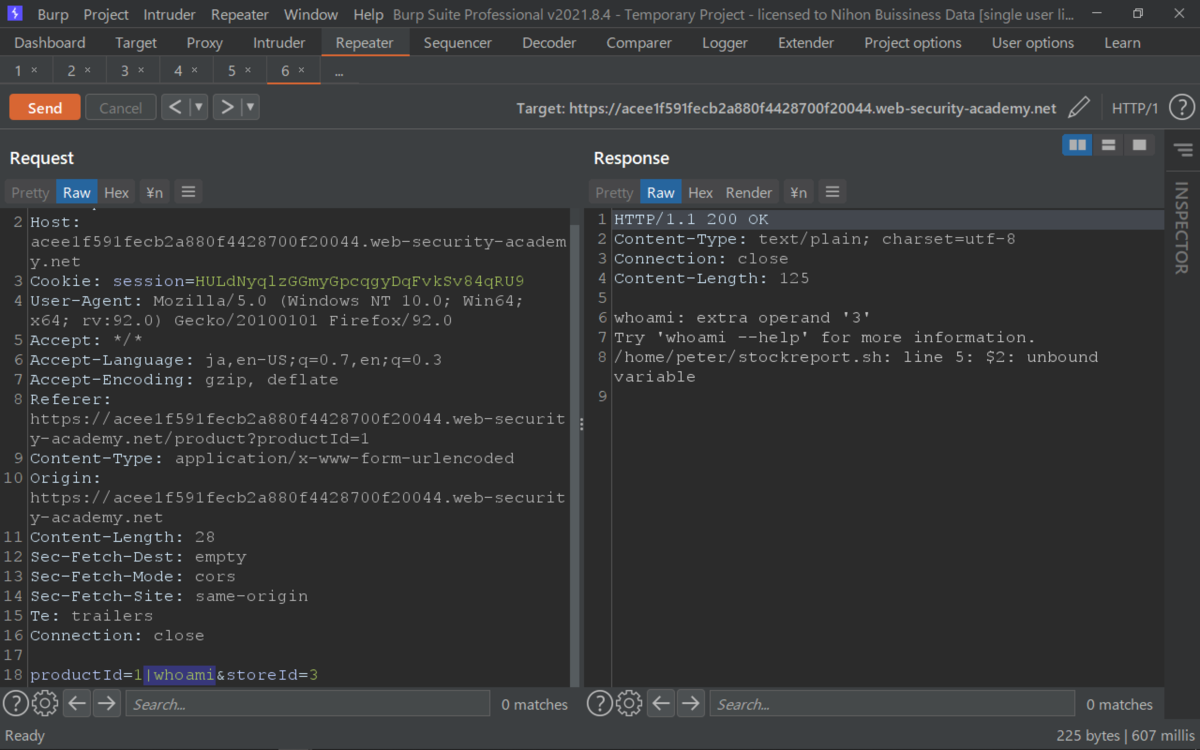Switch Request view to Hex
This screenshot has width=1200, height=750.
click(117, 192)
